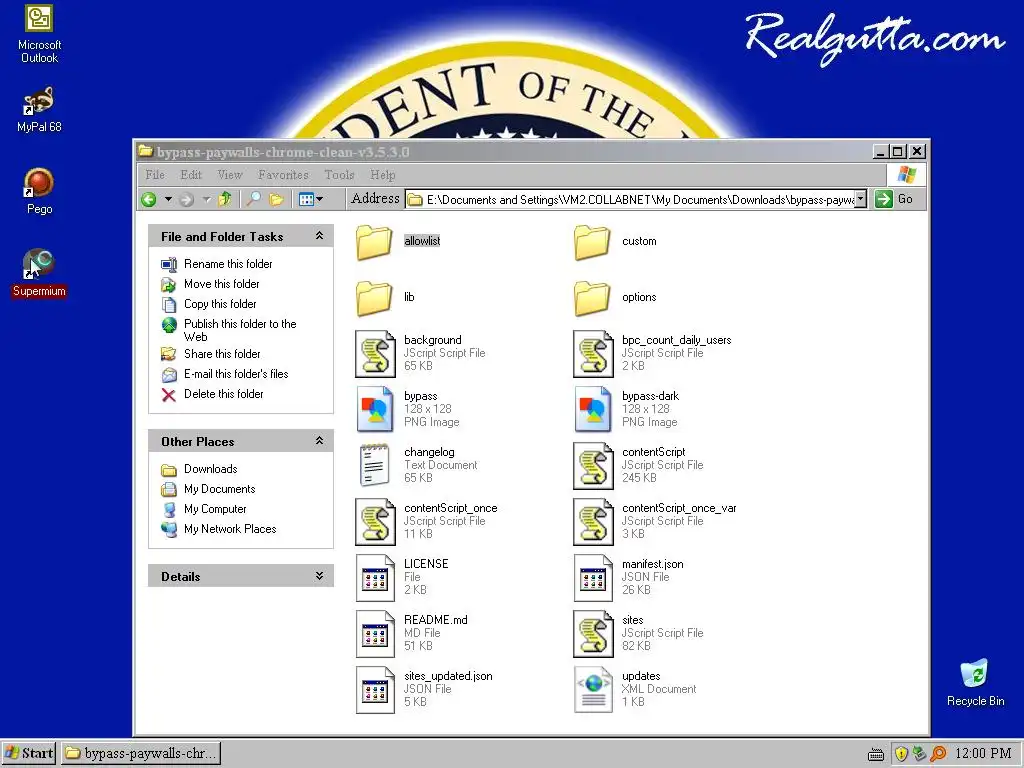Collapse the Other Places panel
This screenshot has width=1024, height=768.
[x=319, y=441]
